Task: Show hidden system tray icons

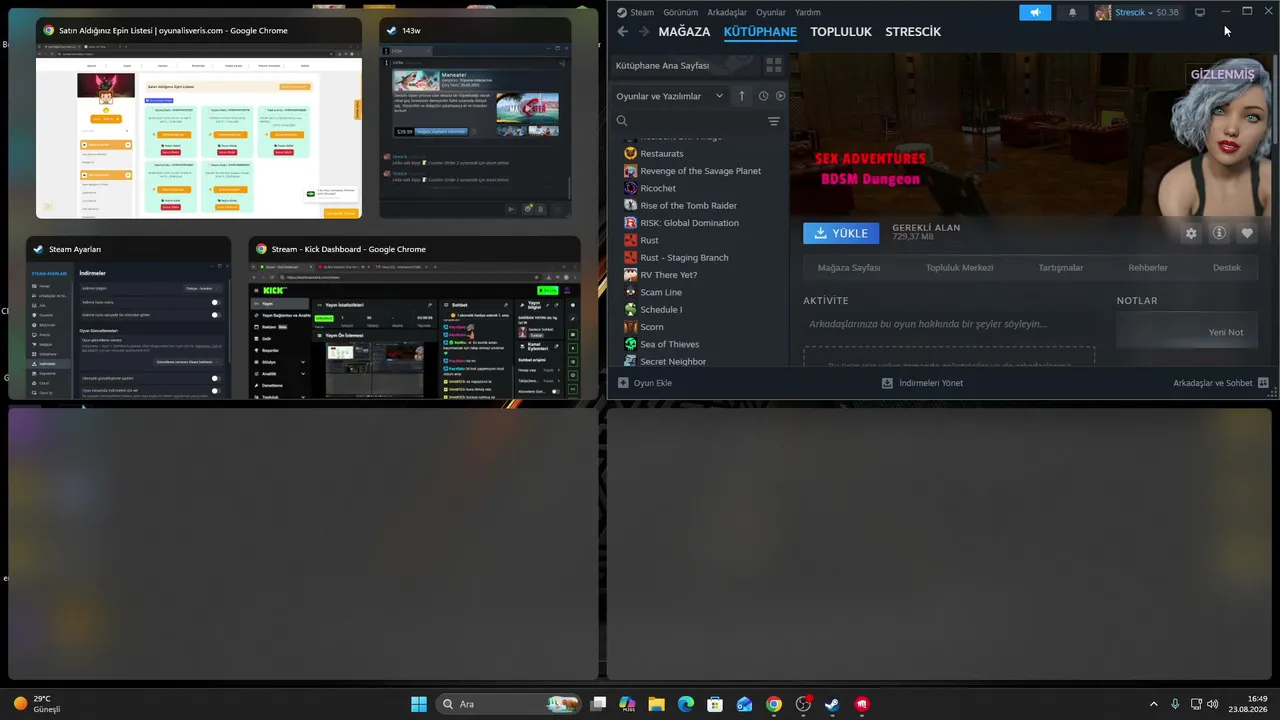Action: coord(1153,704)
